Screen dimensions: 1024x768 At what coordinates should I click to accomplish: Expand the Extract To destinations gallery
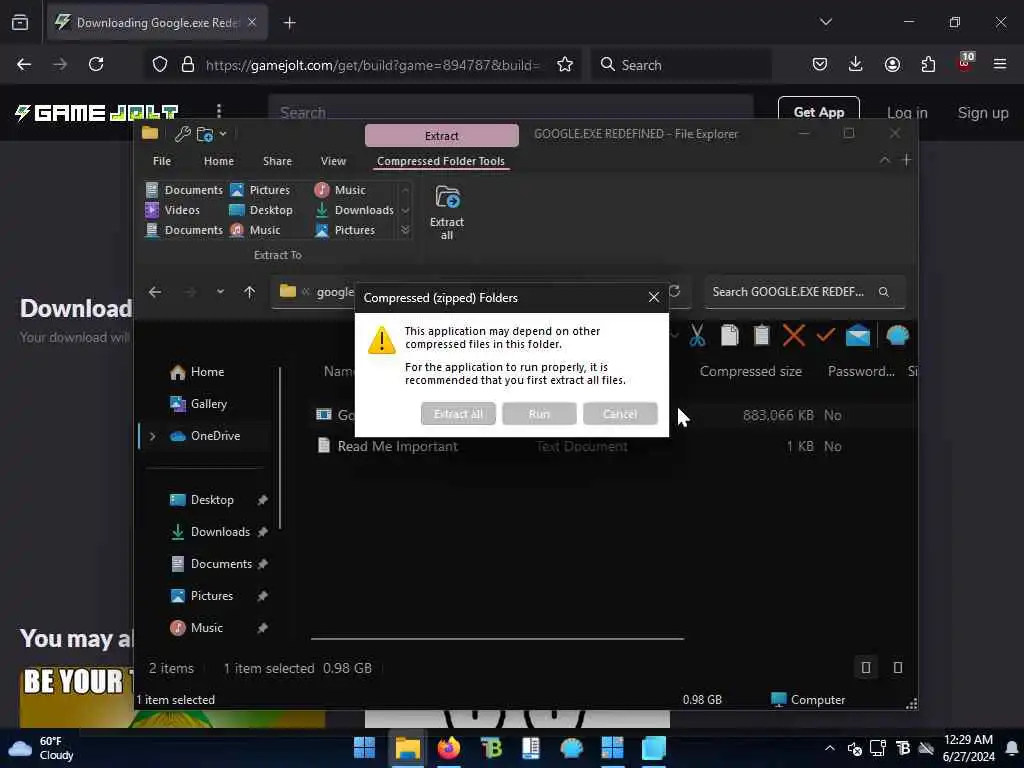(x=405, y=230)
